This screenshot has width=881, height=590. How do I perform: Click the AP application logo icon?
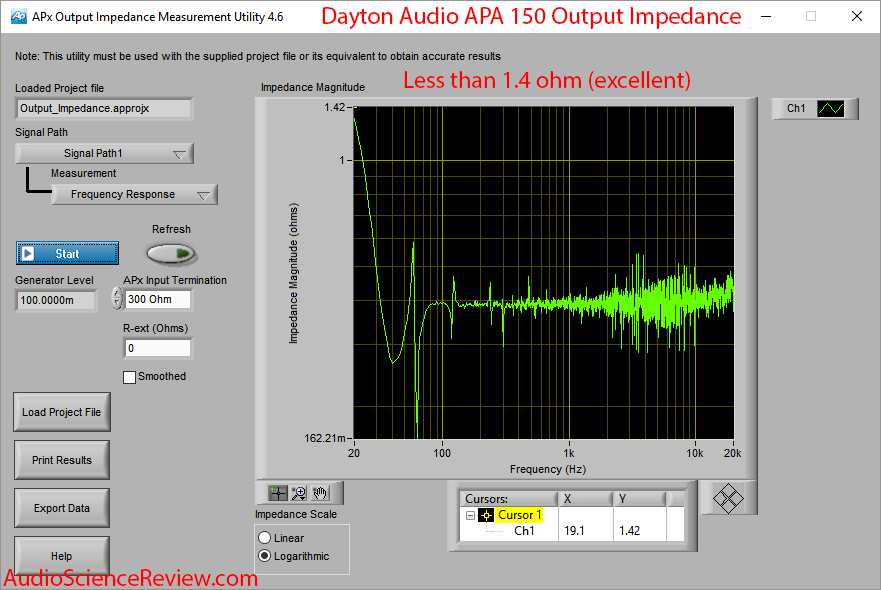18,17
